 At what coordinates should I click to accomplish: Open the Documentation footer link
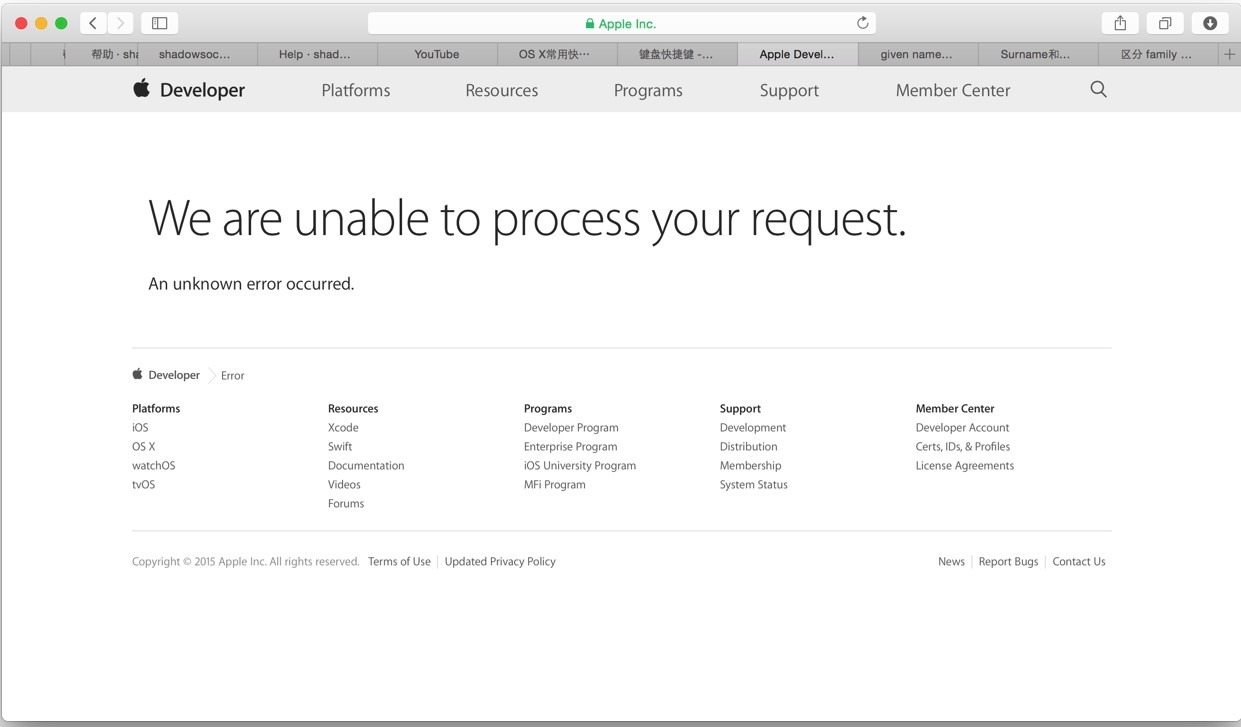(366, 466)
